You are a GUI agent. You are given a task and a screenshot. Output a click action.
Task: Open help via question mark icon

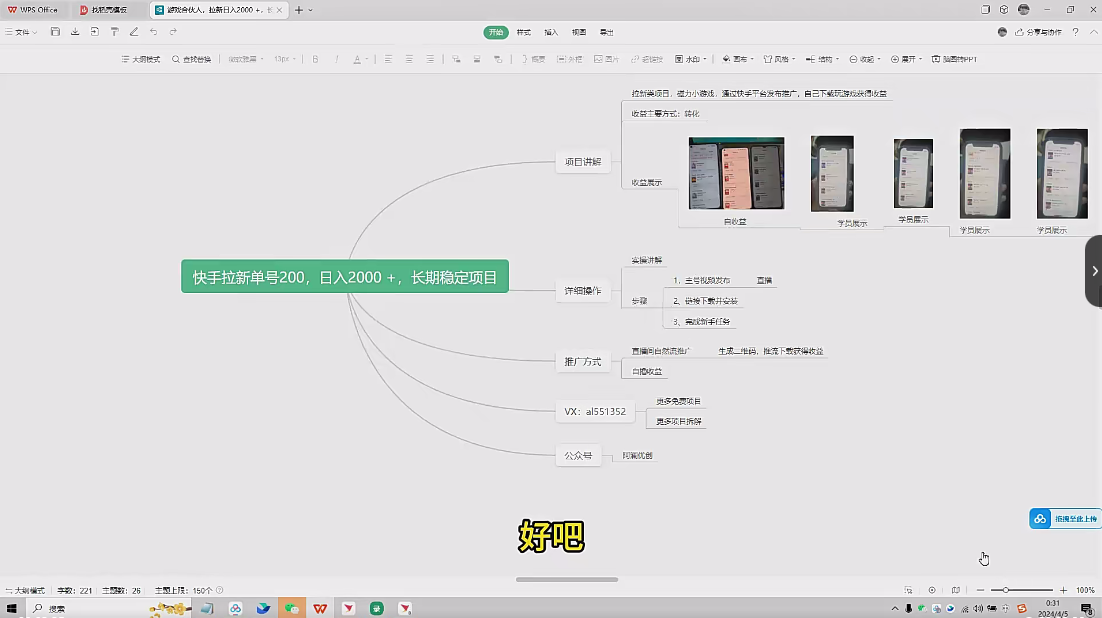coord(1075,32)
